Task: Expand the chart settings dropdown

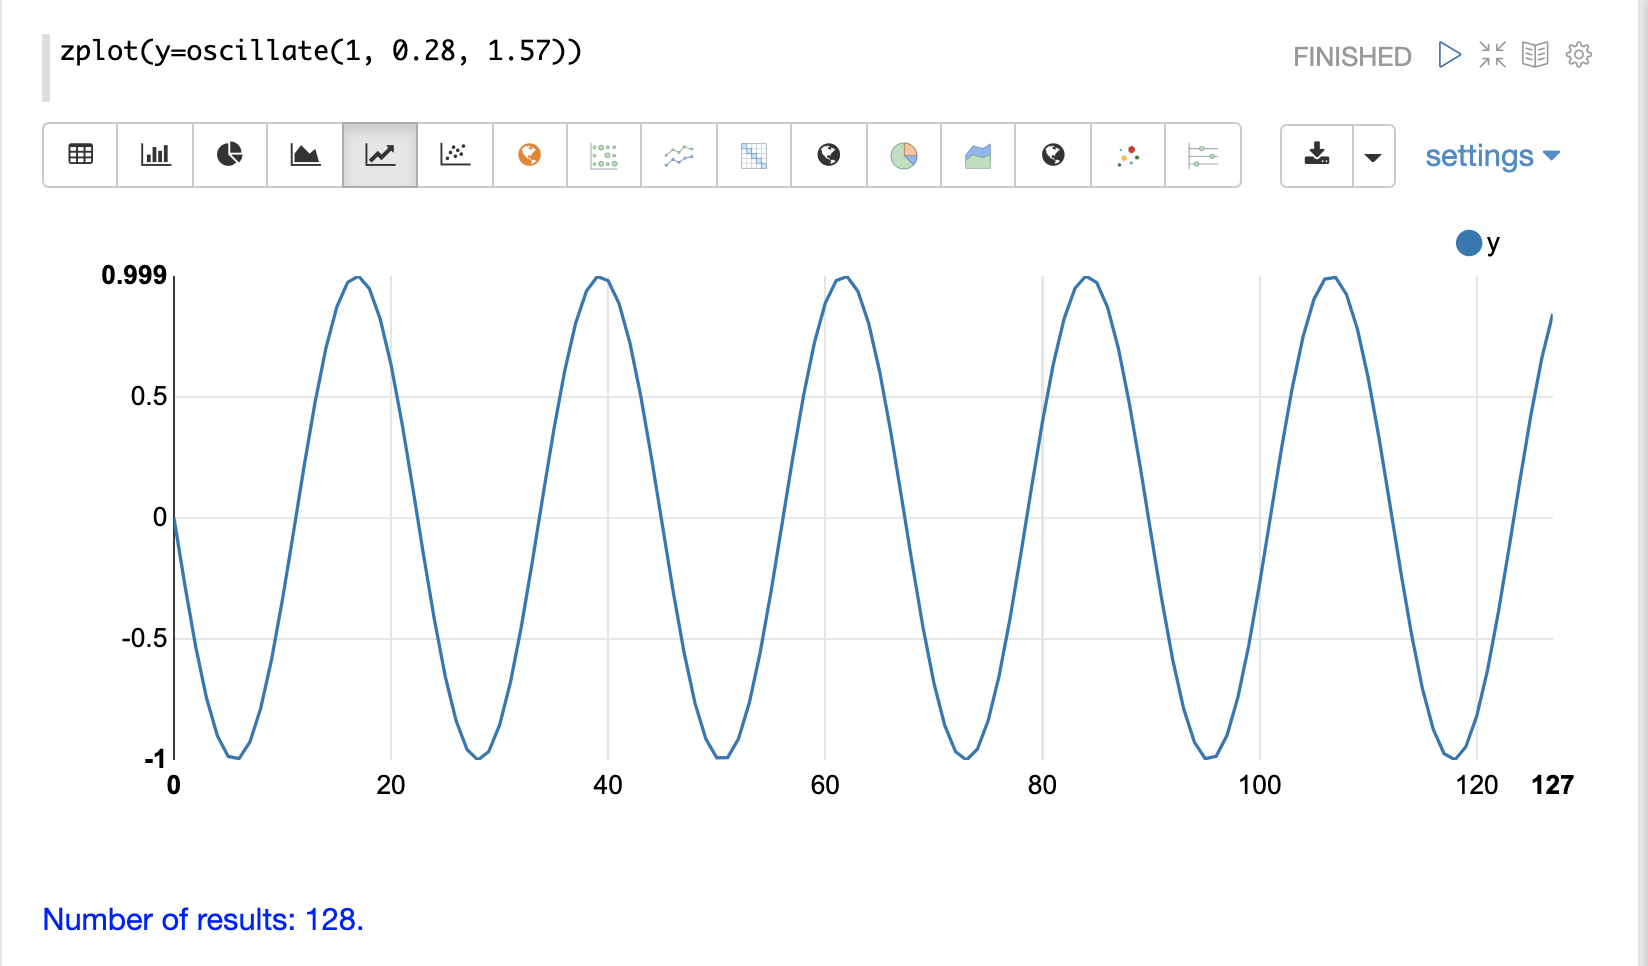Action: tap(1492, 156)
